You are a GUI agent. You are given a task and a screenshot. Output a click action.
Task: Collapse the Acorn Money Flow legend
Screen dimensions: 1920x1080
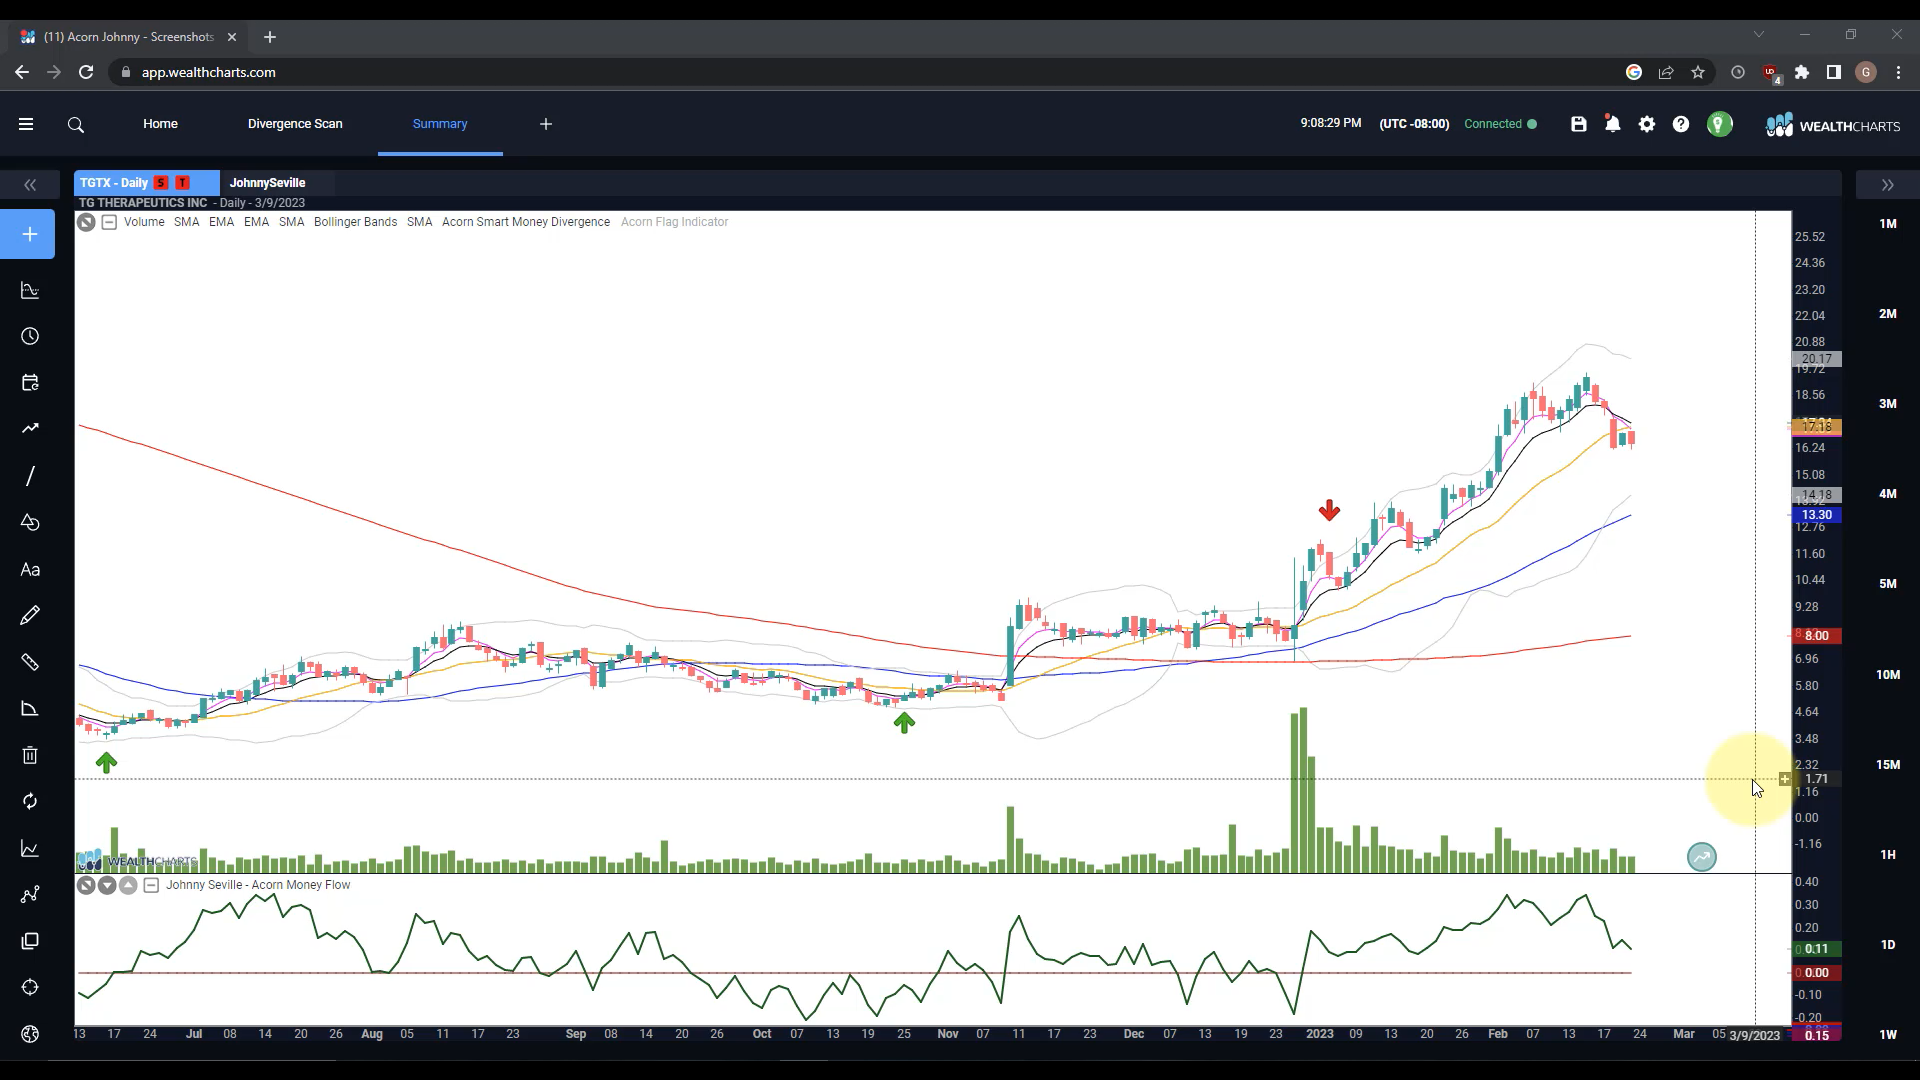151,885
